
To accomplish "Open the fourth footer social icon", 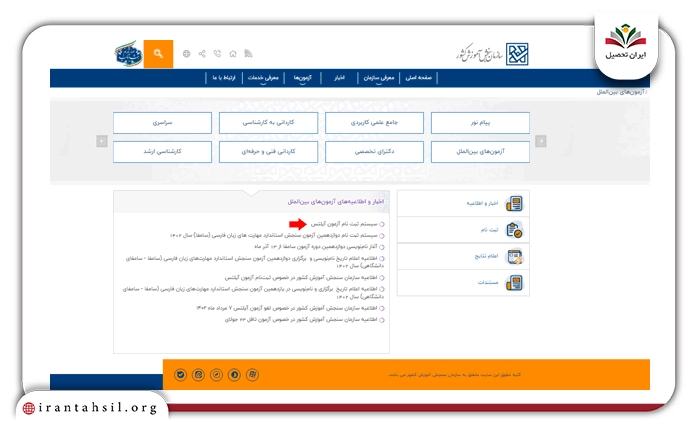I will tap(234, 375).
